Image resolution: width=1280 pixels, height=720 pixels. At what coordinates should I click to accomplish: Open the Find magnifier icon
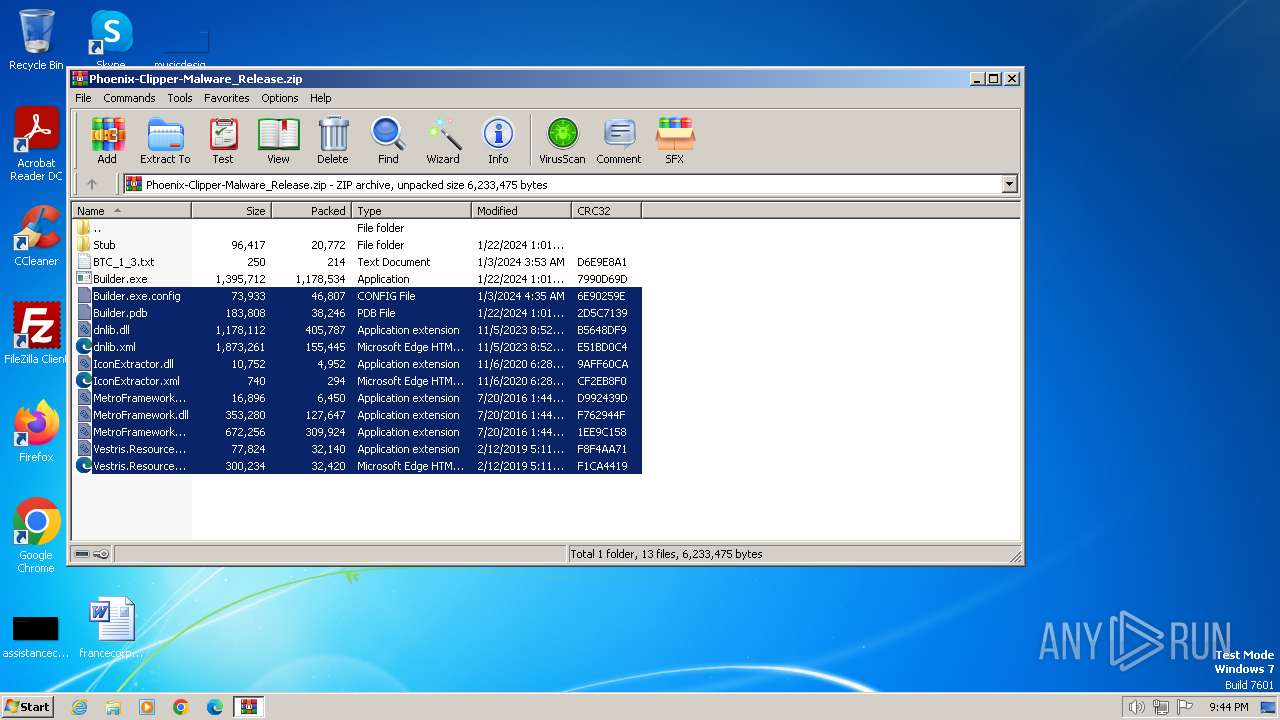click(x=388, y=141)
